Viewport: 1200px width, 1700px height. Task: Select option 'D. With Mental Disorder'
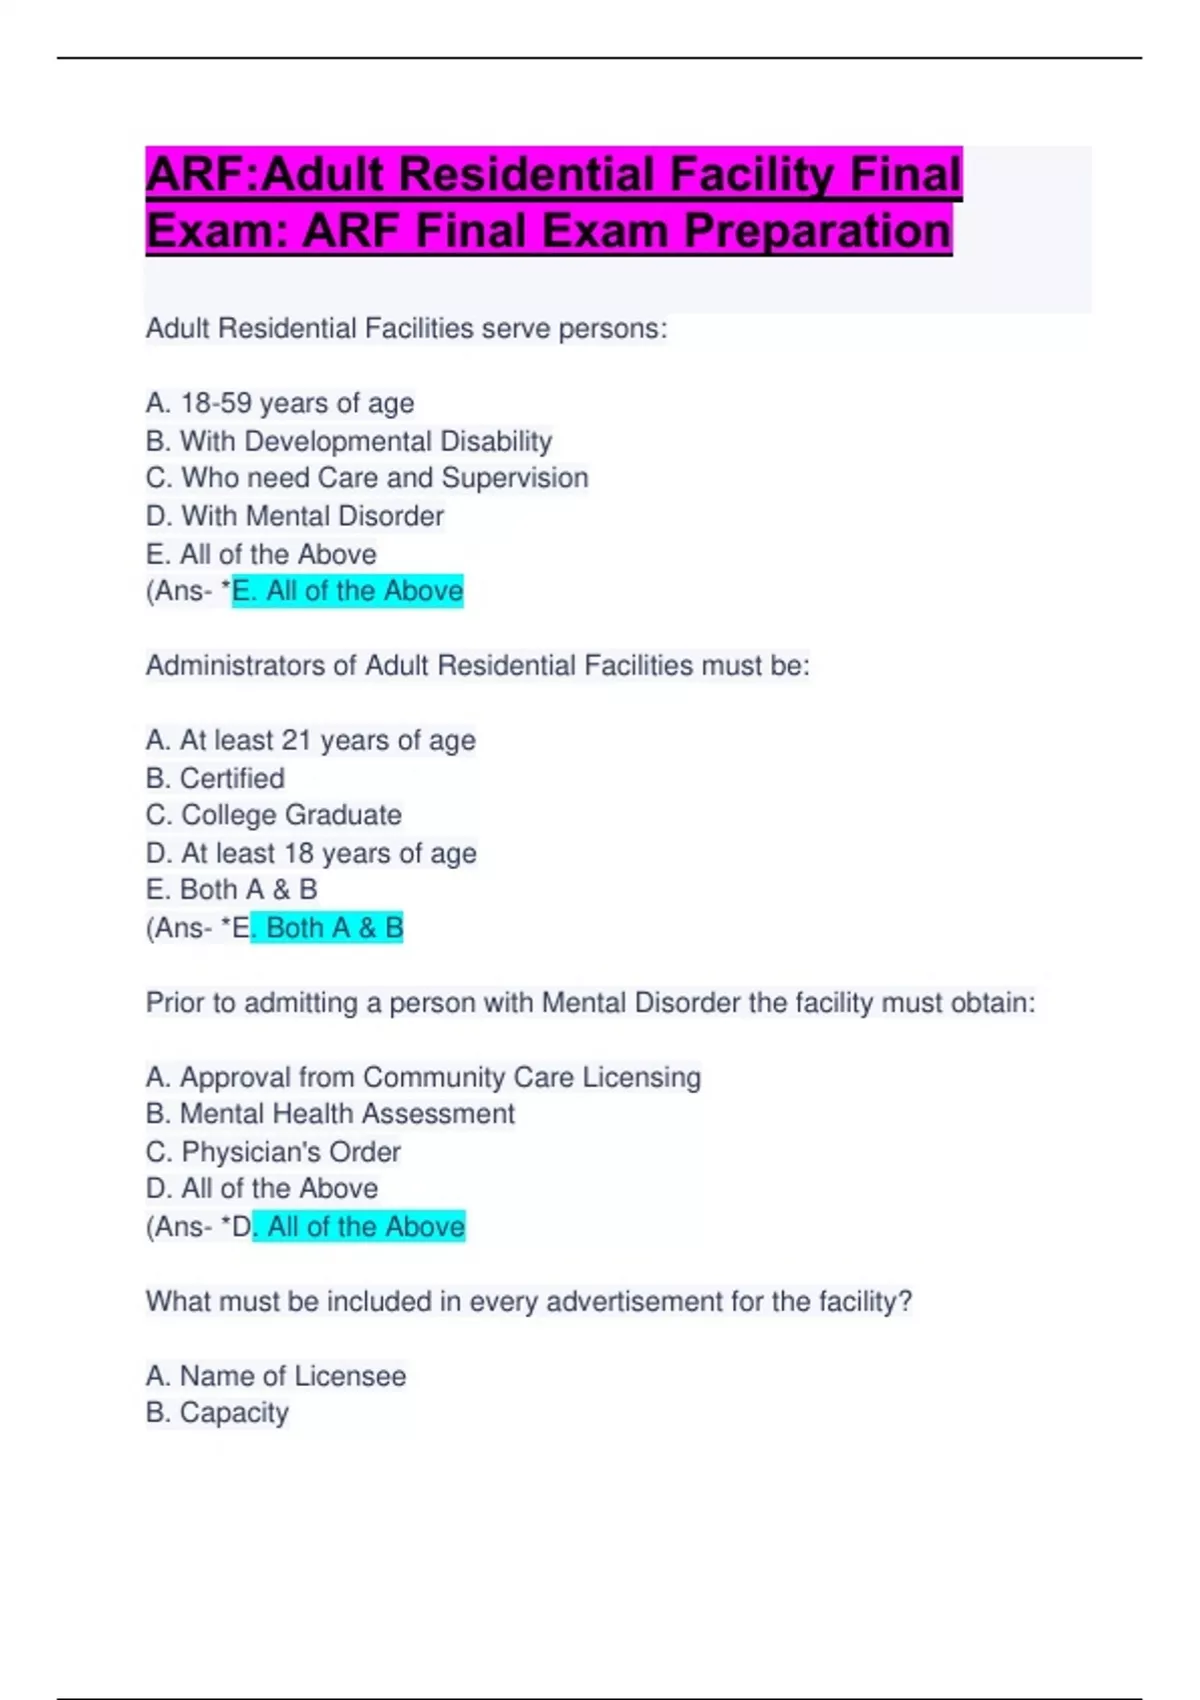point(295,516)
